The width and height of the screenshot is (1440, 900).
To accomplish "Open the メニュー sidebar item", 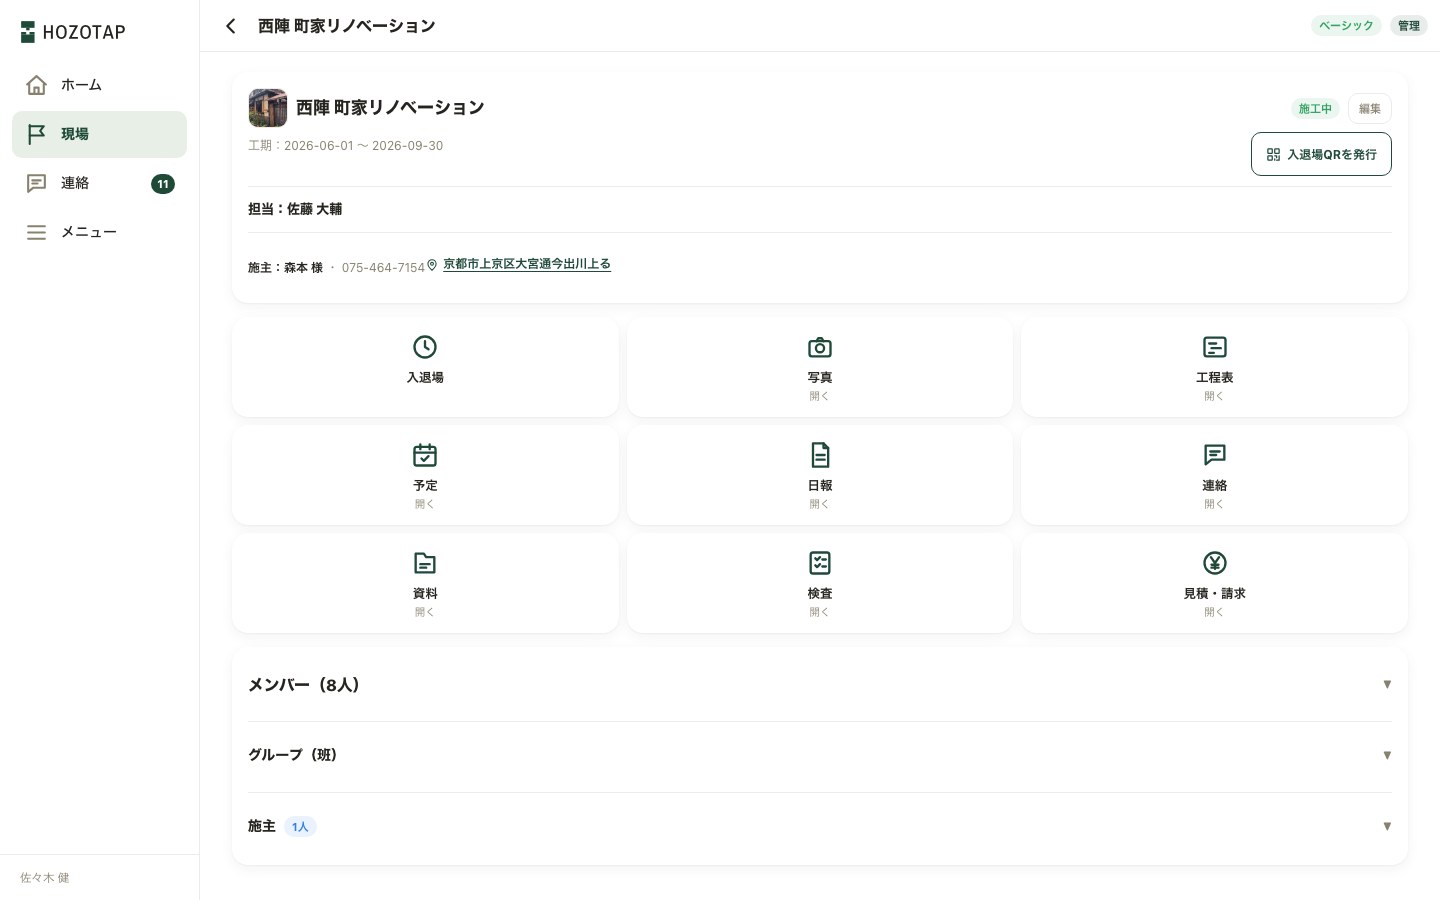I will pos(99,232).
